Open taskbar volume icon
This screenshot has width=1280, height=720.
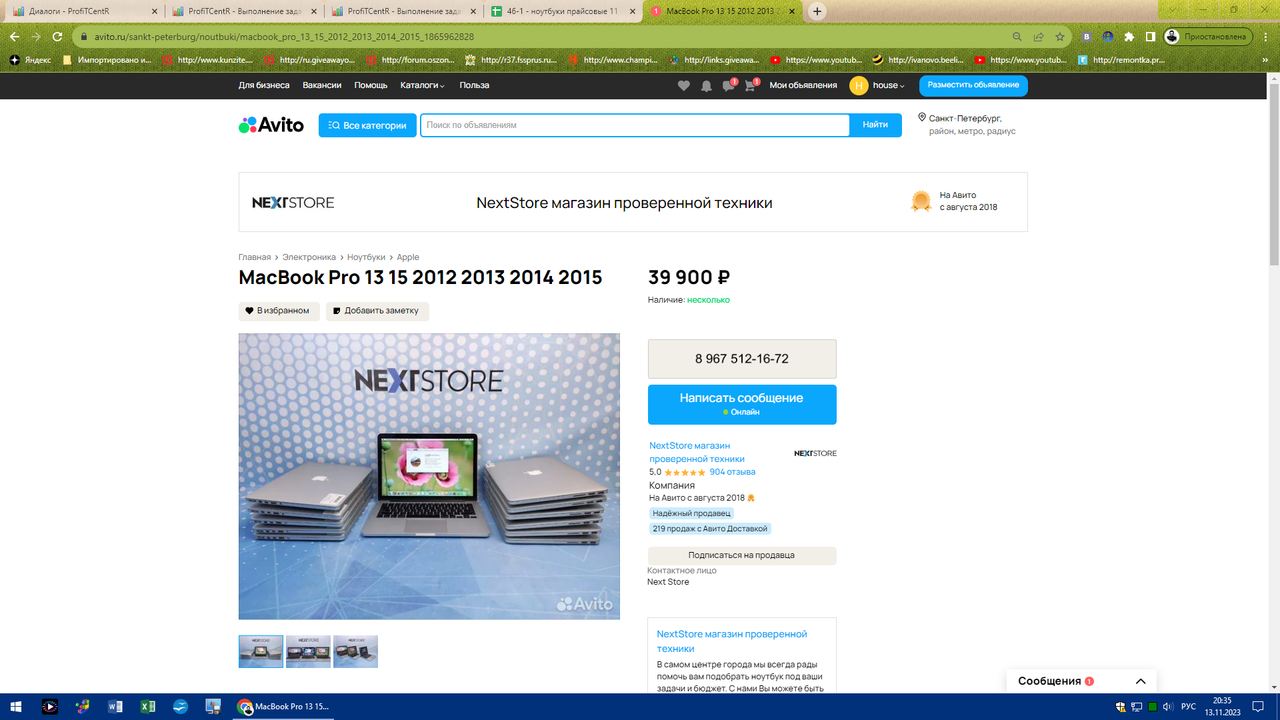click(1168, 707)
